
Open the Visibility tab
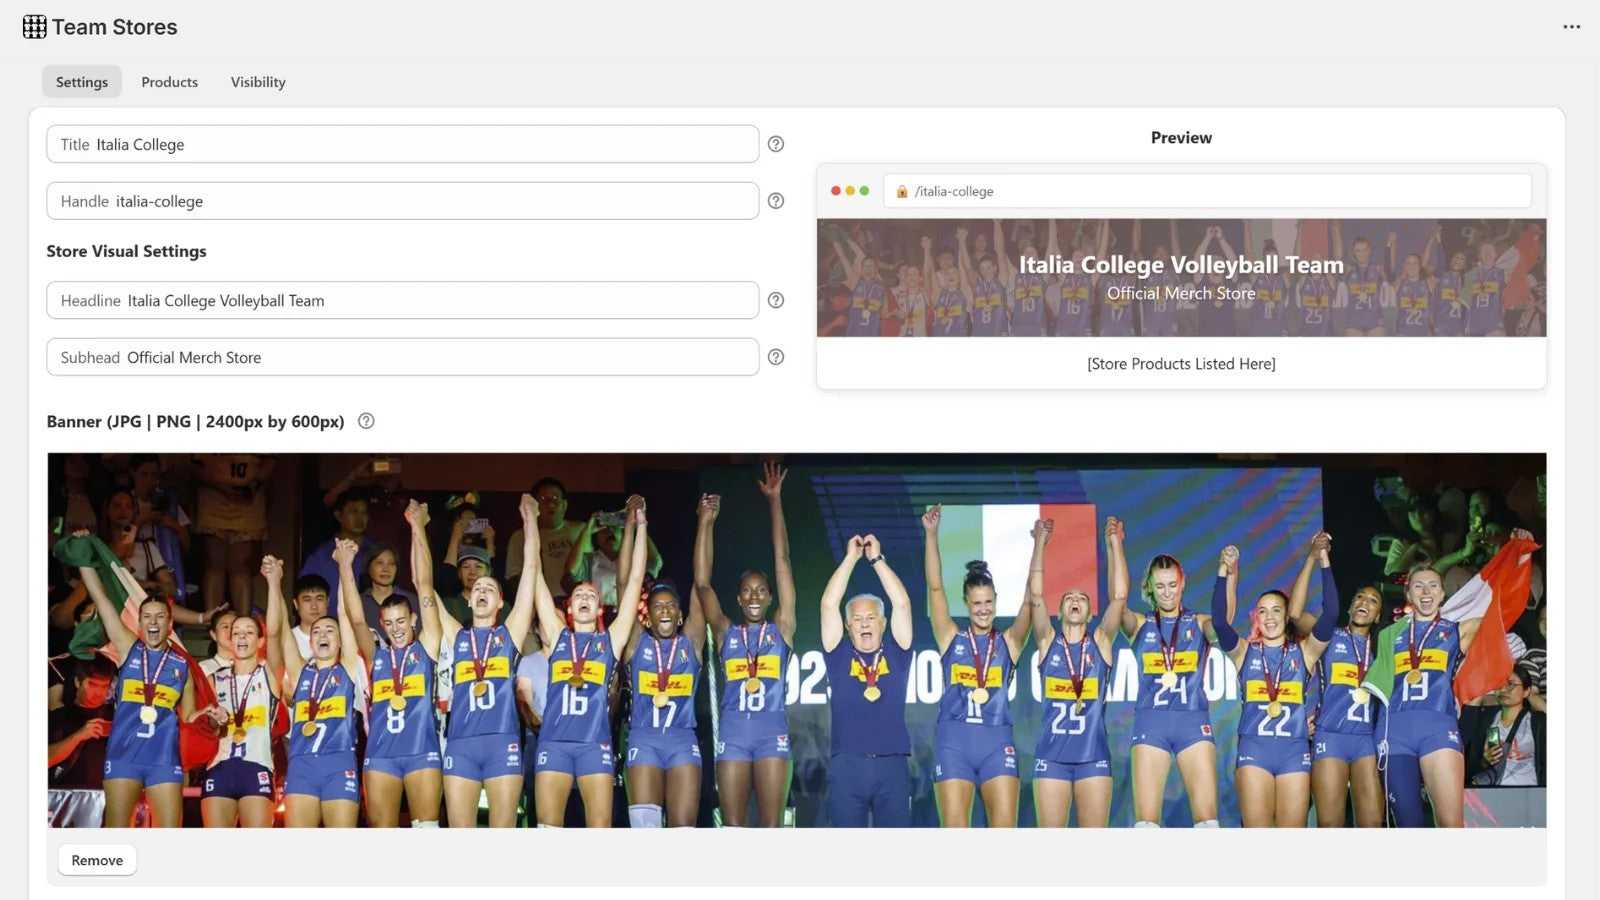click(258, 82)
